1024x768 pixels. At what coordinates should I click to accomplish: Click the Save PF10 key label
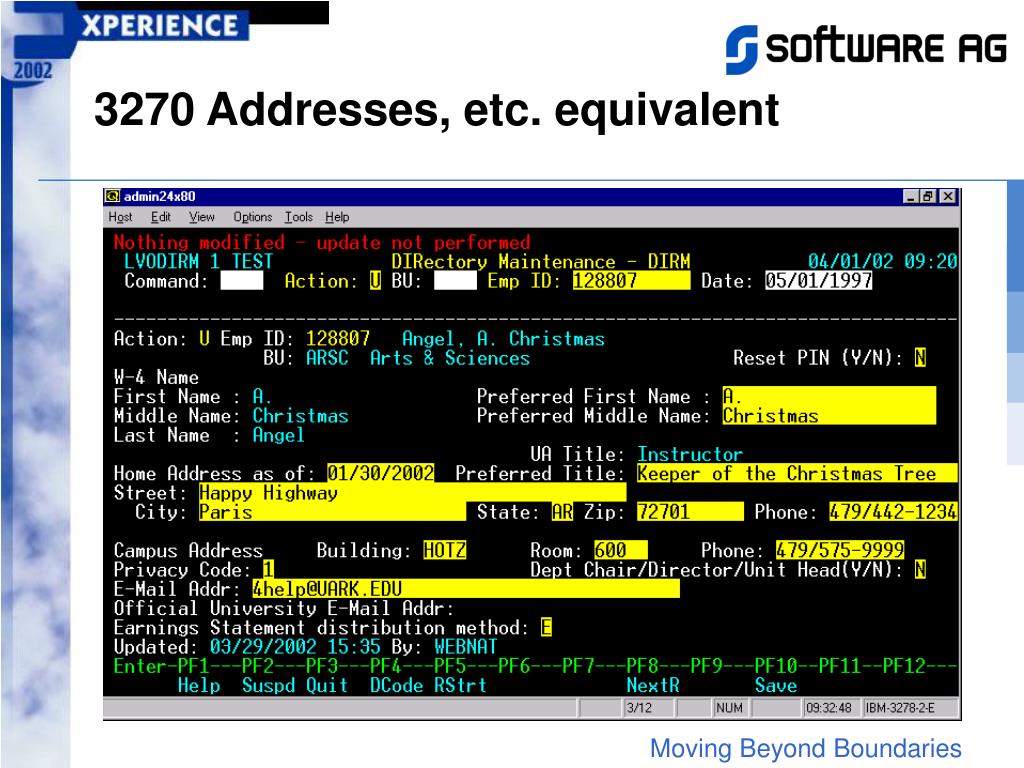[776, 685]
